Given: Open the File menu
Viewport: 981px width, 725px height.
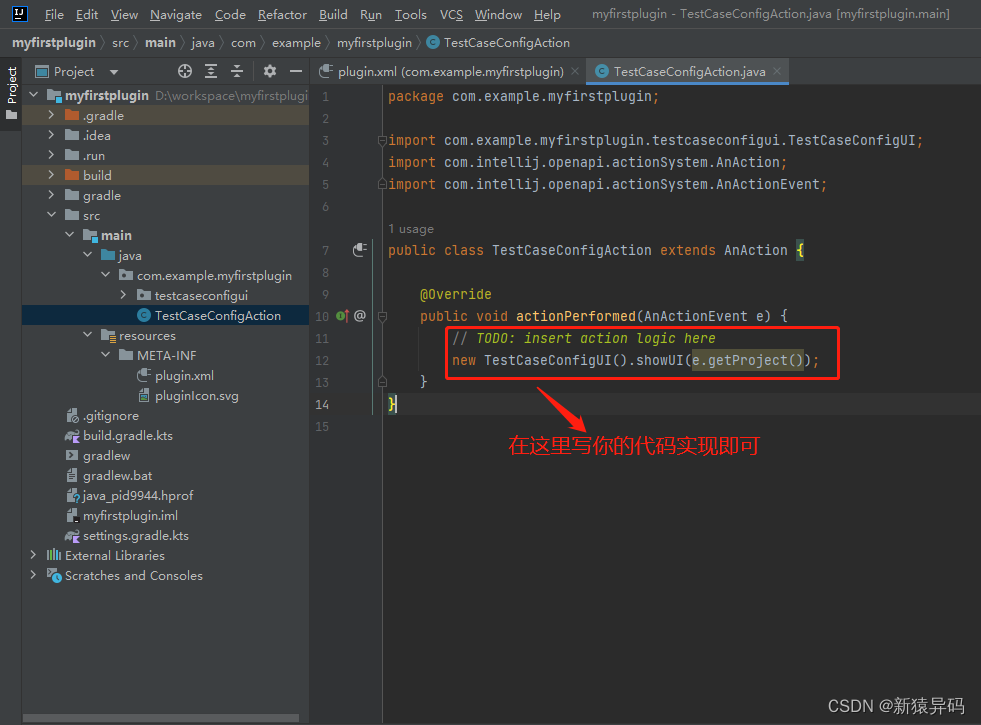Looking at the screenshot, I should tap(54, 14).
